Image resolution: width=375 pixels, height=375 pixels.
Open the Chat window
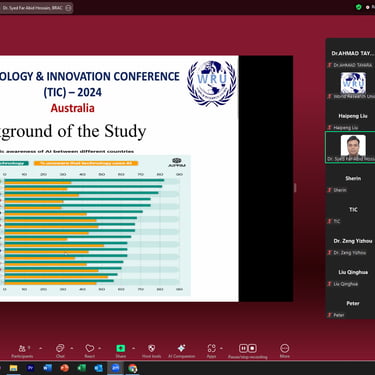point(60,351)
